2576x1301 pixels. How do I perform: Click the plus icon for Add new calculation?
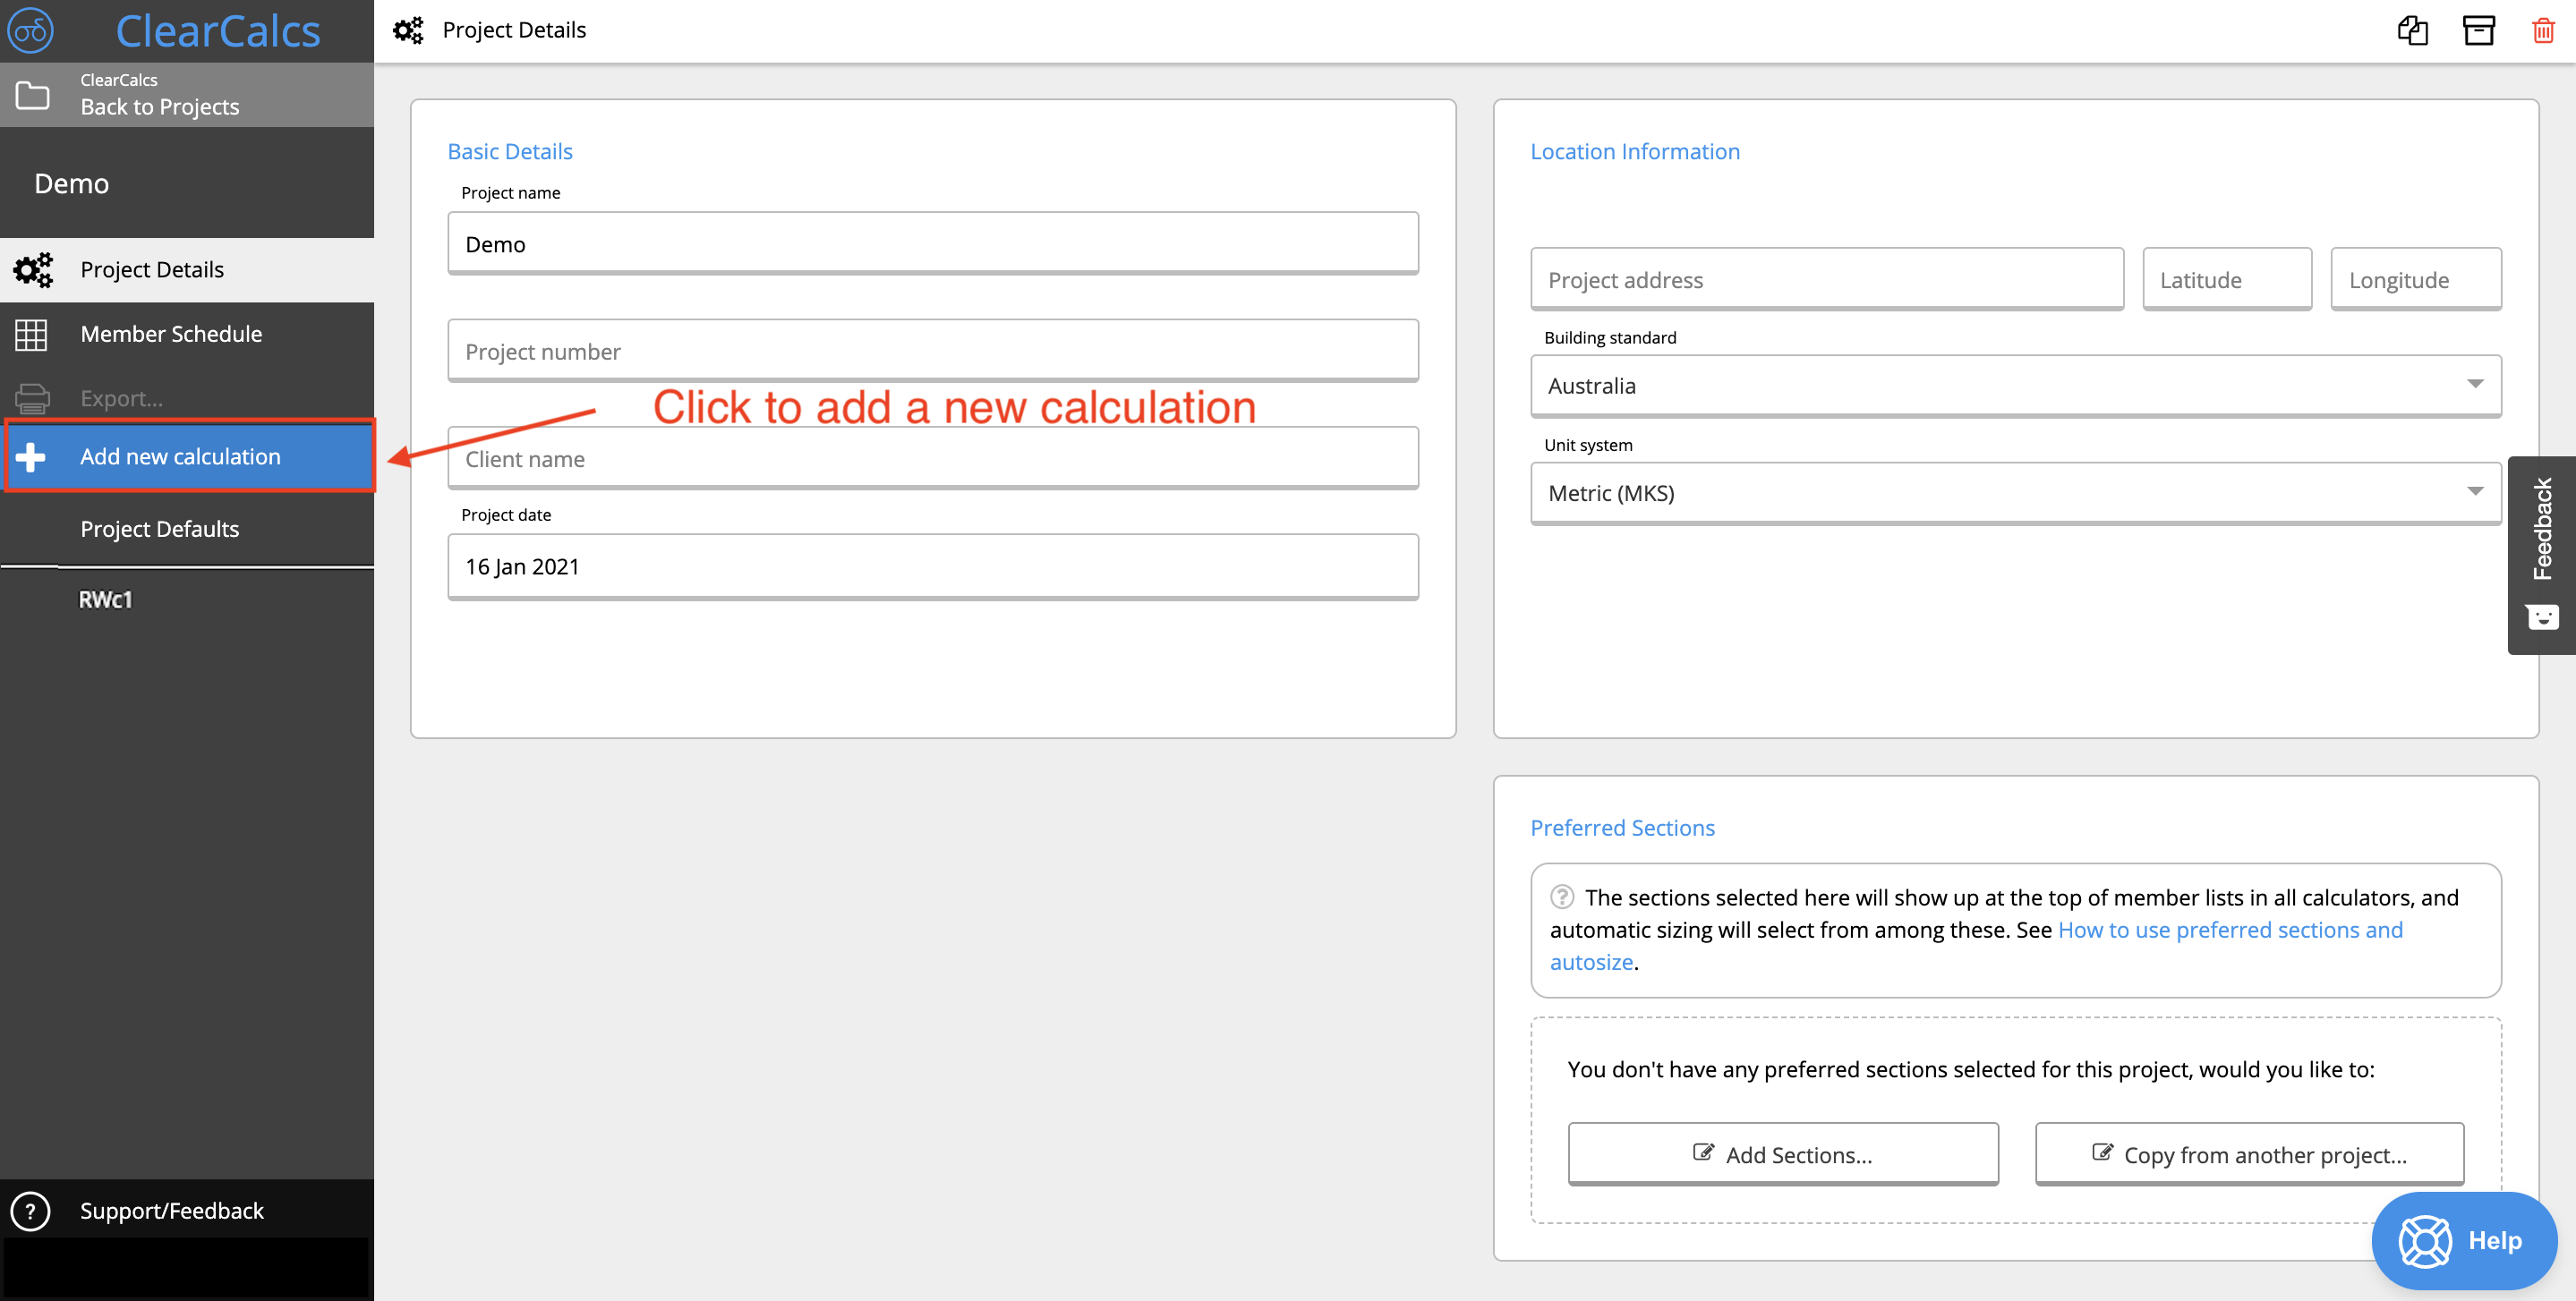31,457
